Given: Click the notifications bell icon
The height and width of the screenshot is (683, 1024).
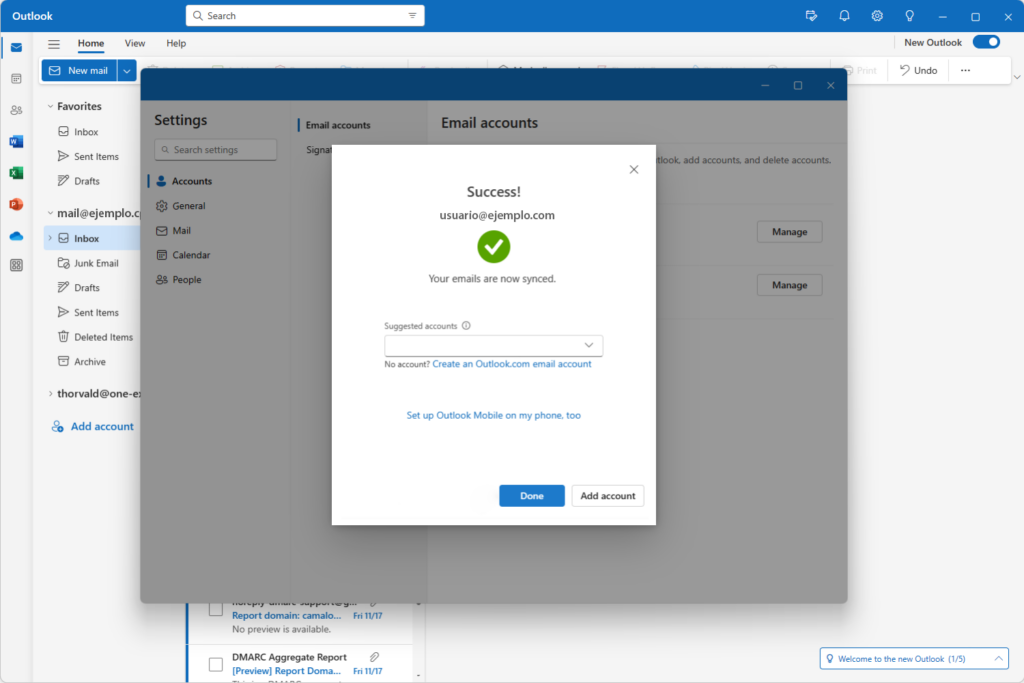Looking at the screenshot, I should tap(844, 16).
